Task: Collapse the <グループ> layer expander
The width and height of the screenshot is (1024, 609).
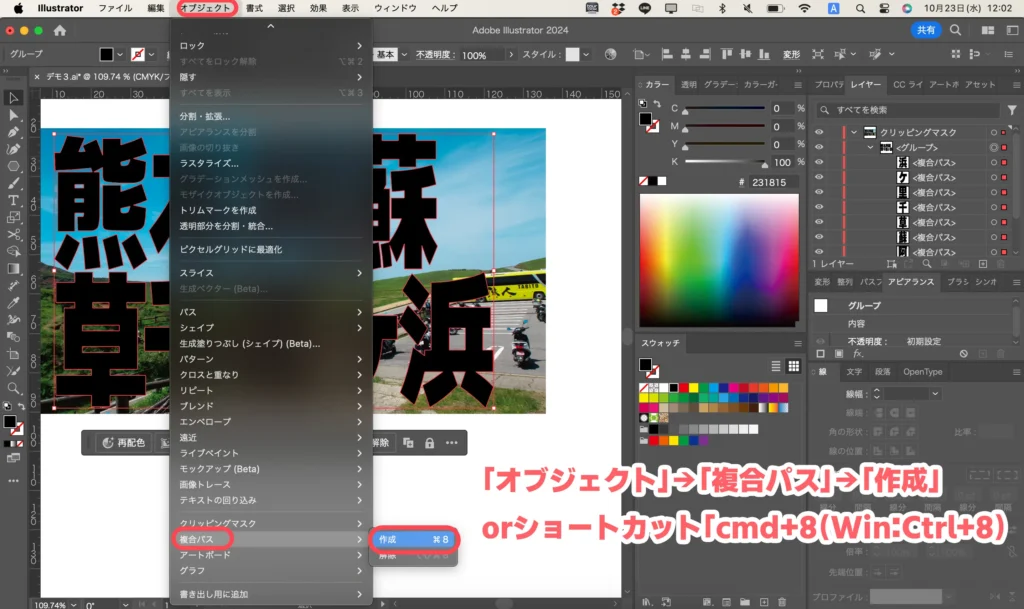Action: (x=870, y=148)
